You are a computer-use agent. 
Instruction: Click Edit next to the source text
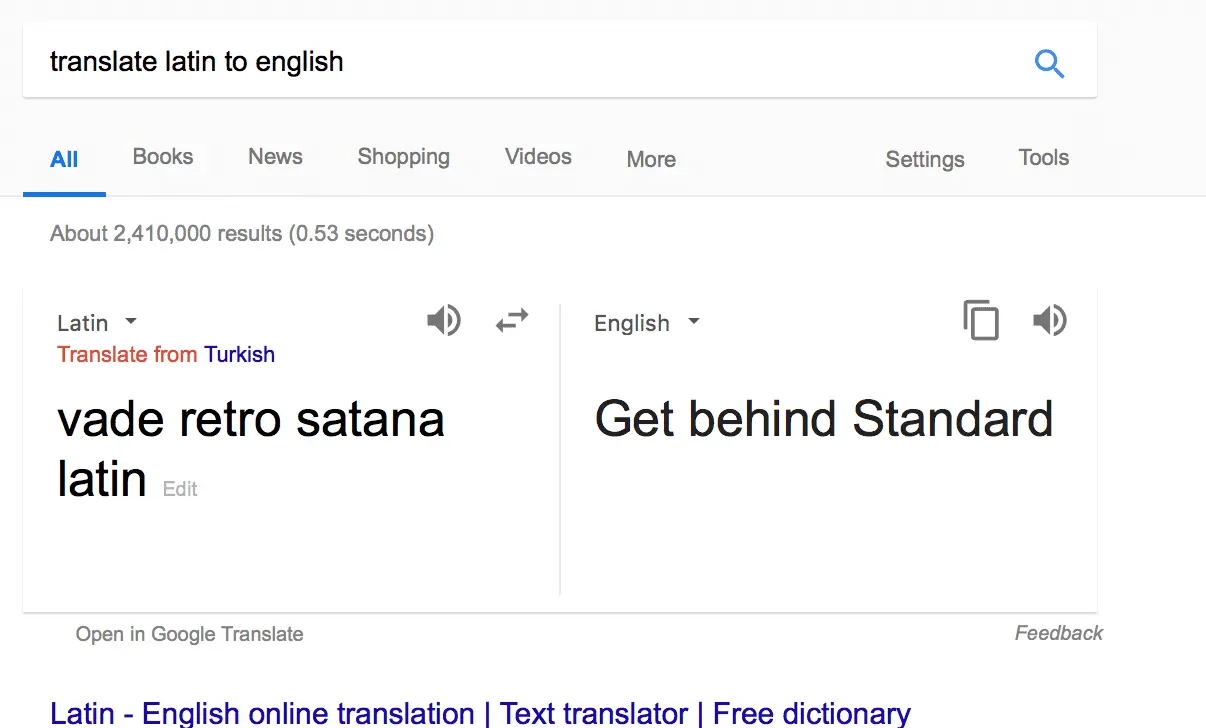[x=180, y=489]
